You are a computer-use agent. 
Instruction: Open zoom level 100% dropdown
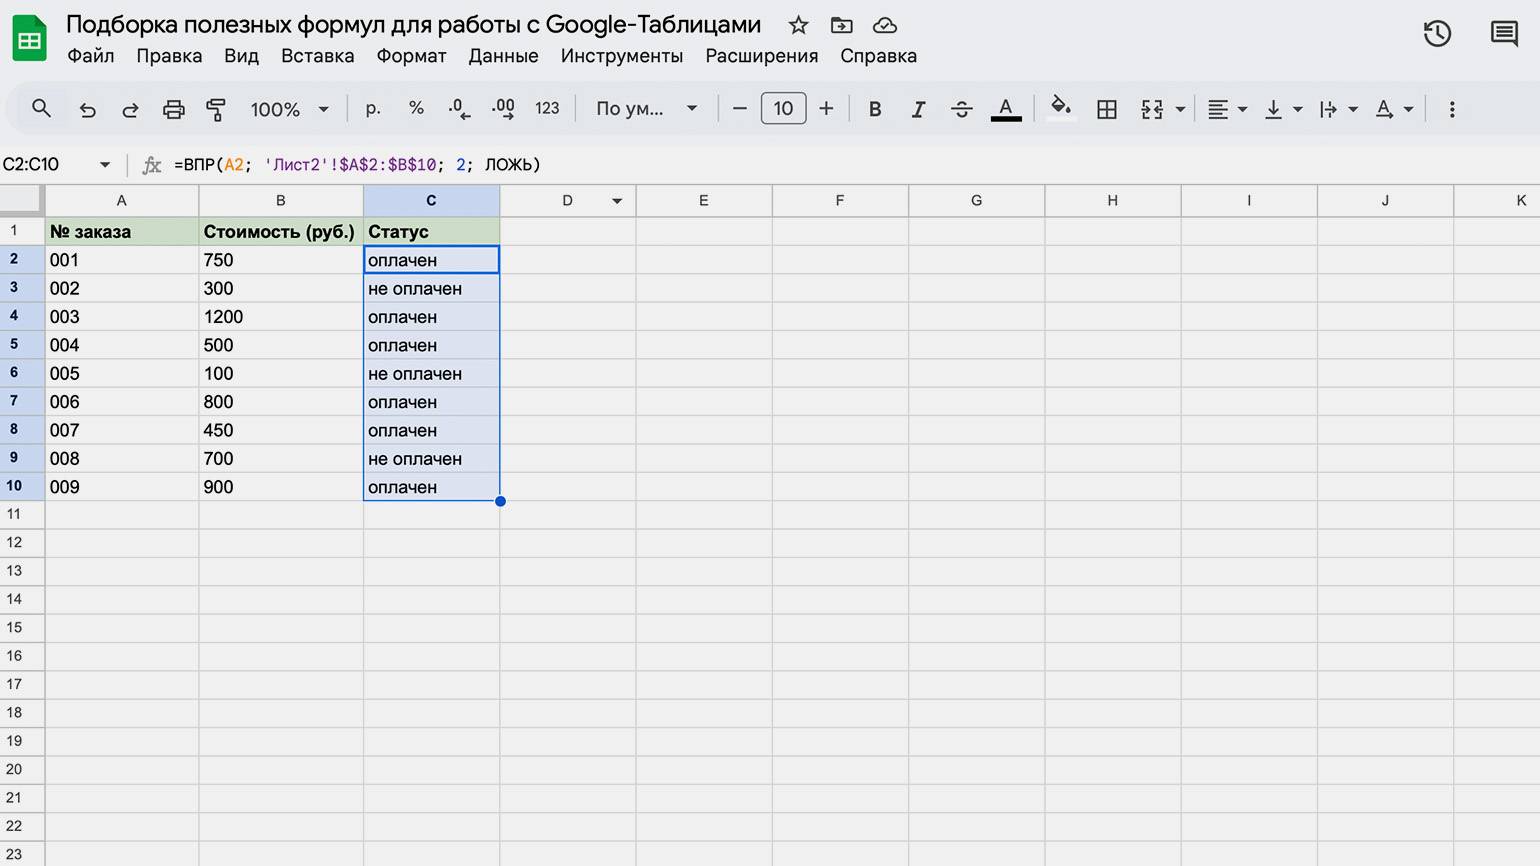[x=290, y=109]
